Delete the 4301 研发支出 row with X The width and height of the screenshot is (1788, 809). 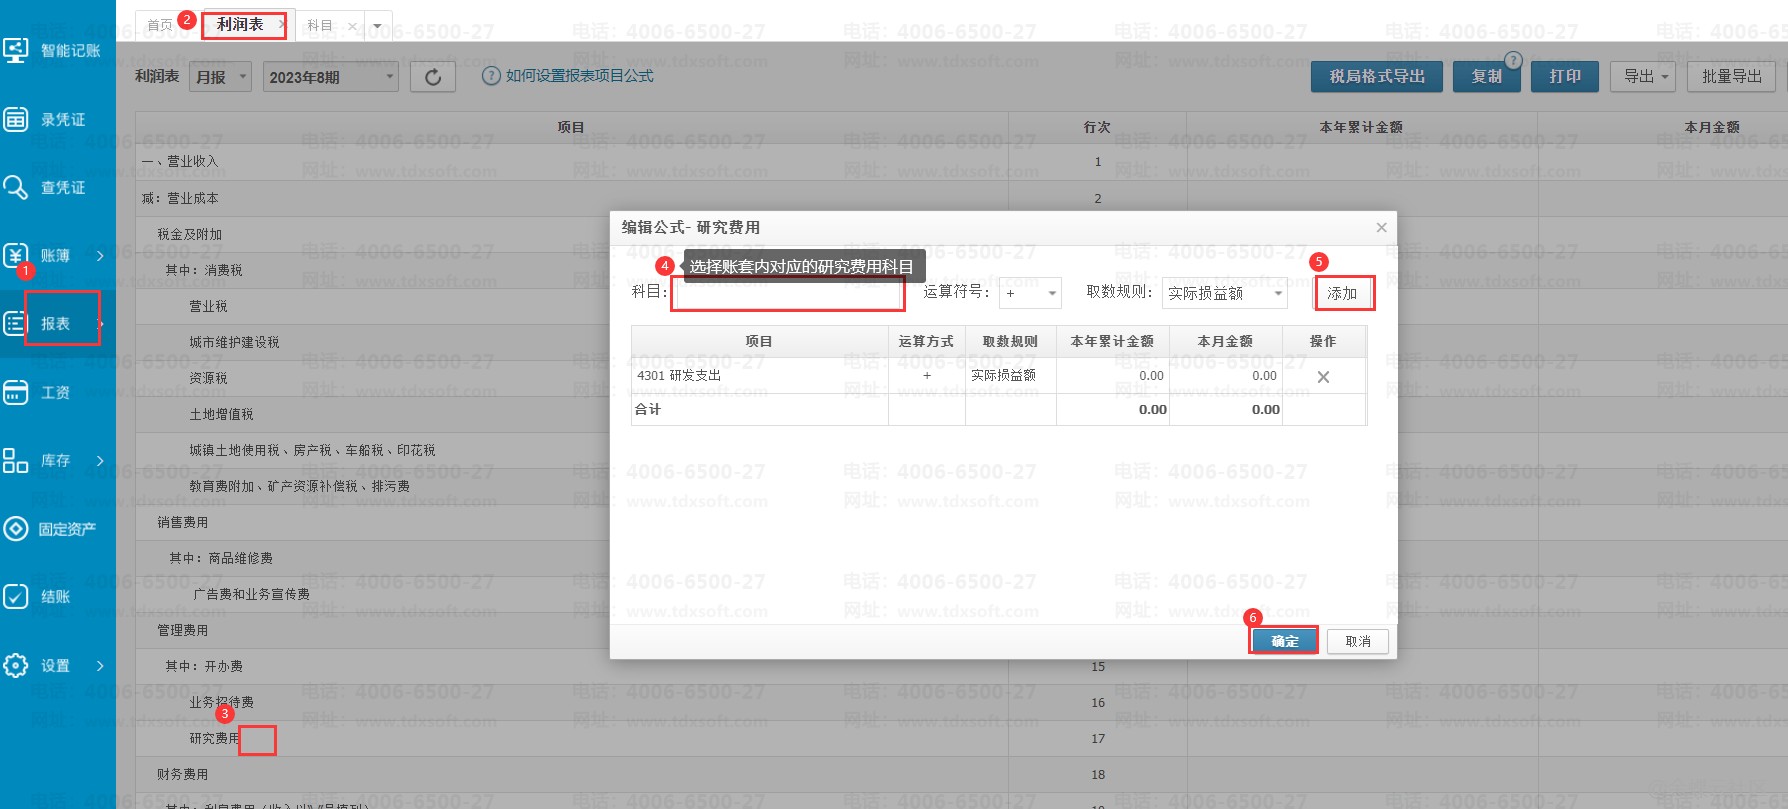(x=1323, y=377)
